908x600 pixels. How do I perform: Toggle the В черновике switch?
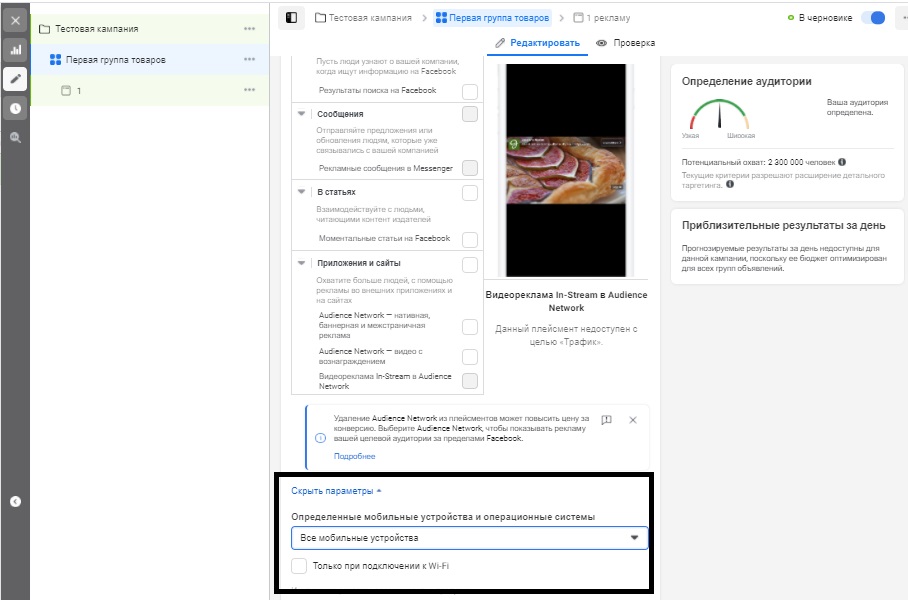tap(873, 18)
